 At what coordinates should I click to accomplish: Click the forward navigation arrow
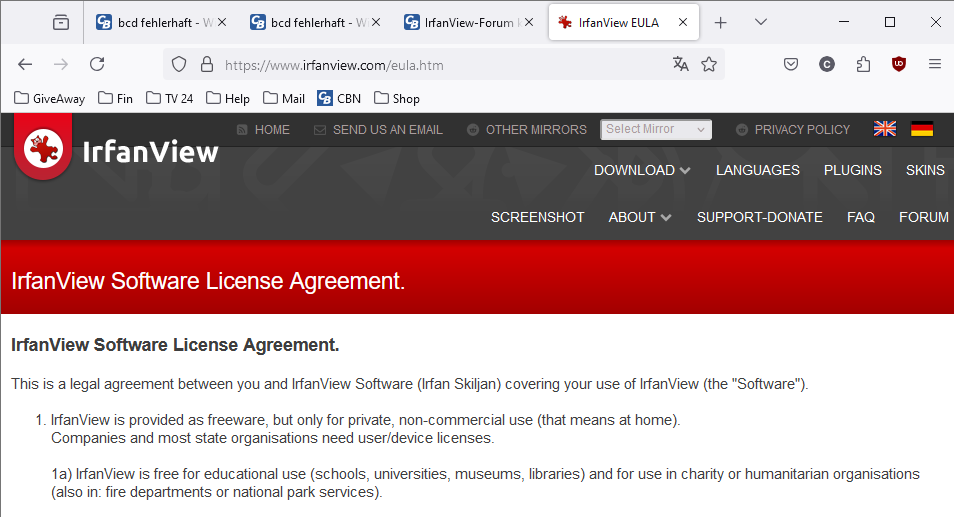pyautogui.click(x=61, y=64)
